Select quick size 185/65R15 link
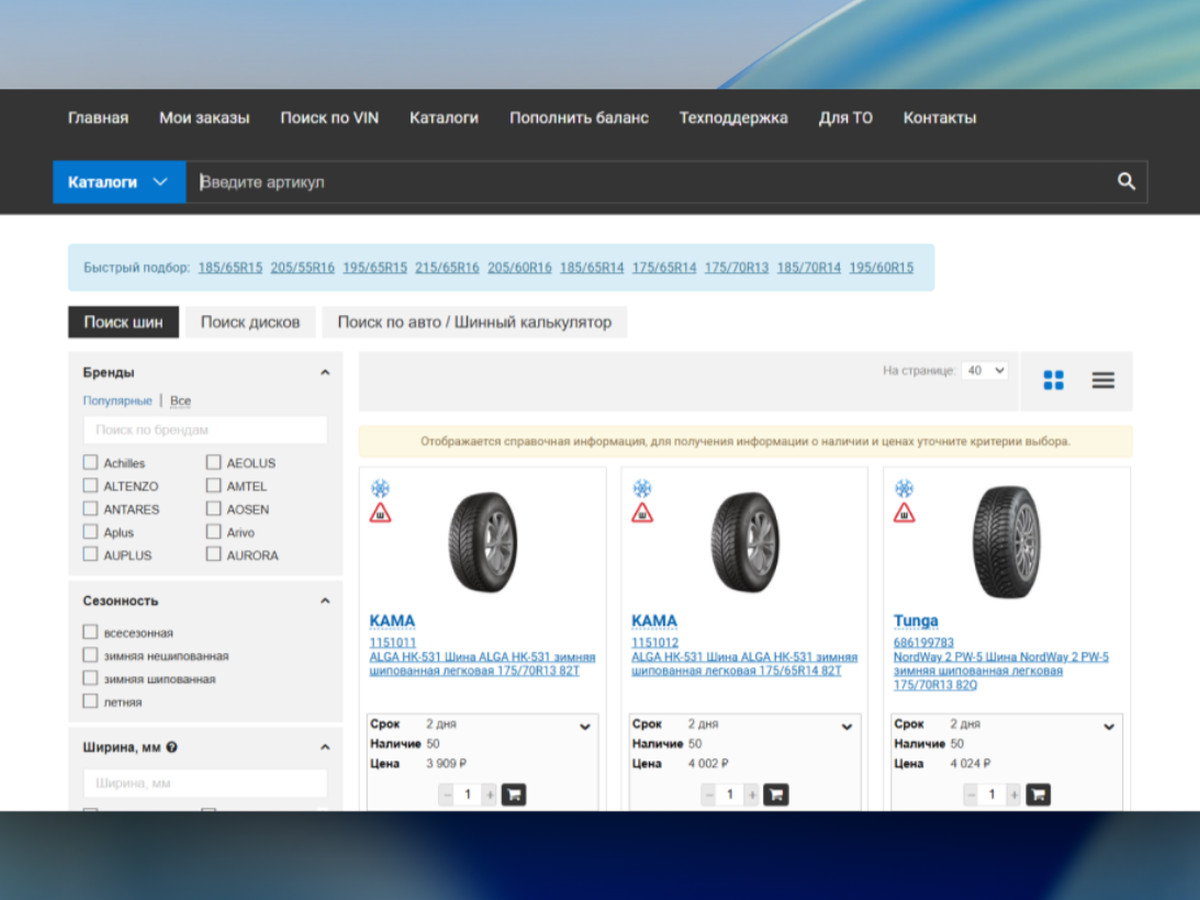 (230, 268)
